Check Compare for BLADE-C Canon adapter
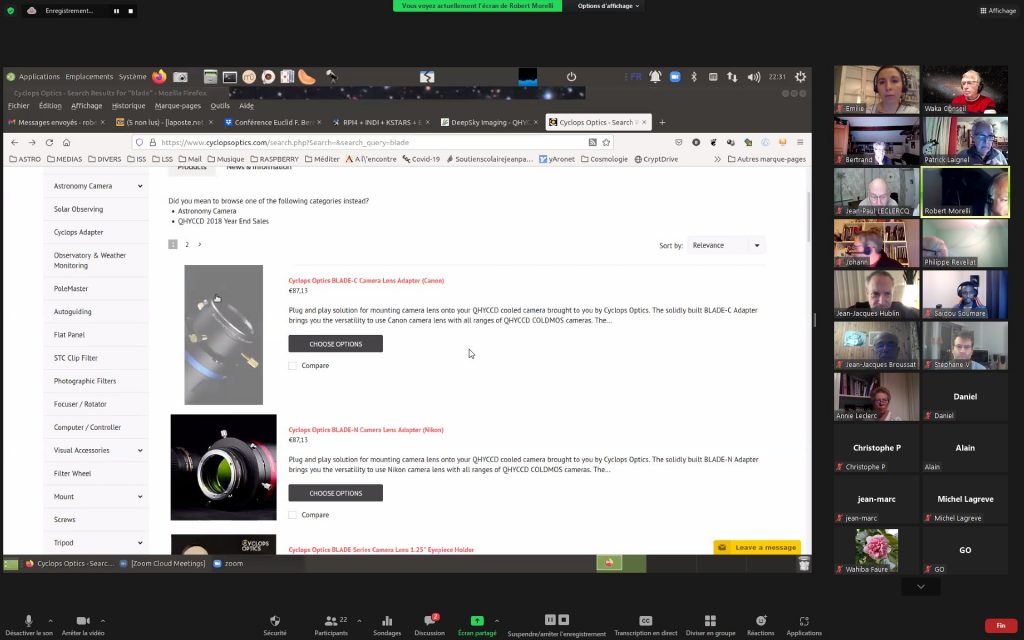Screen dimensions: 1024x640 click(x=293, y=366)
